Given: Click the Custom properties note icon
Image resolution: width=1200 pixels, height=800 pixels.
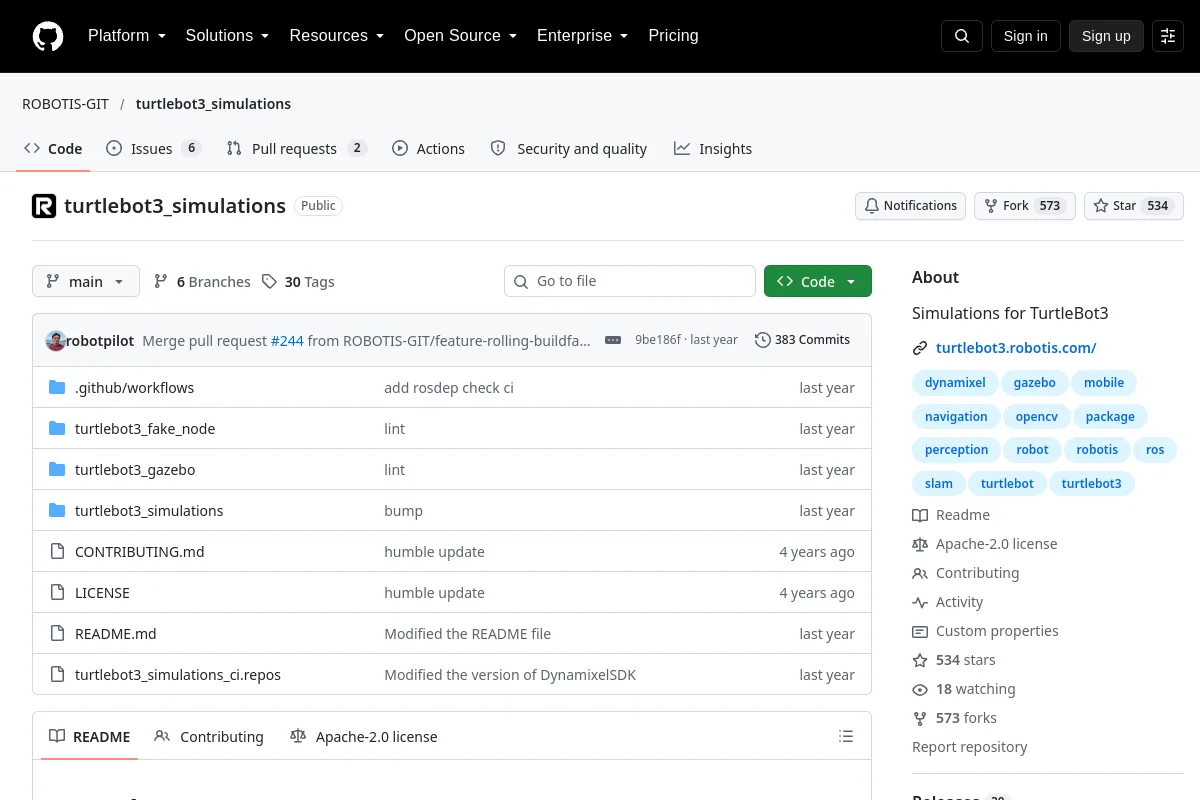Looking at the screenshot, I should pyautogui.click(x=920, y=631).
